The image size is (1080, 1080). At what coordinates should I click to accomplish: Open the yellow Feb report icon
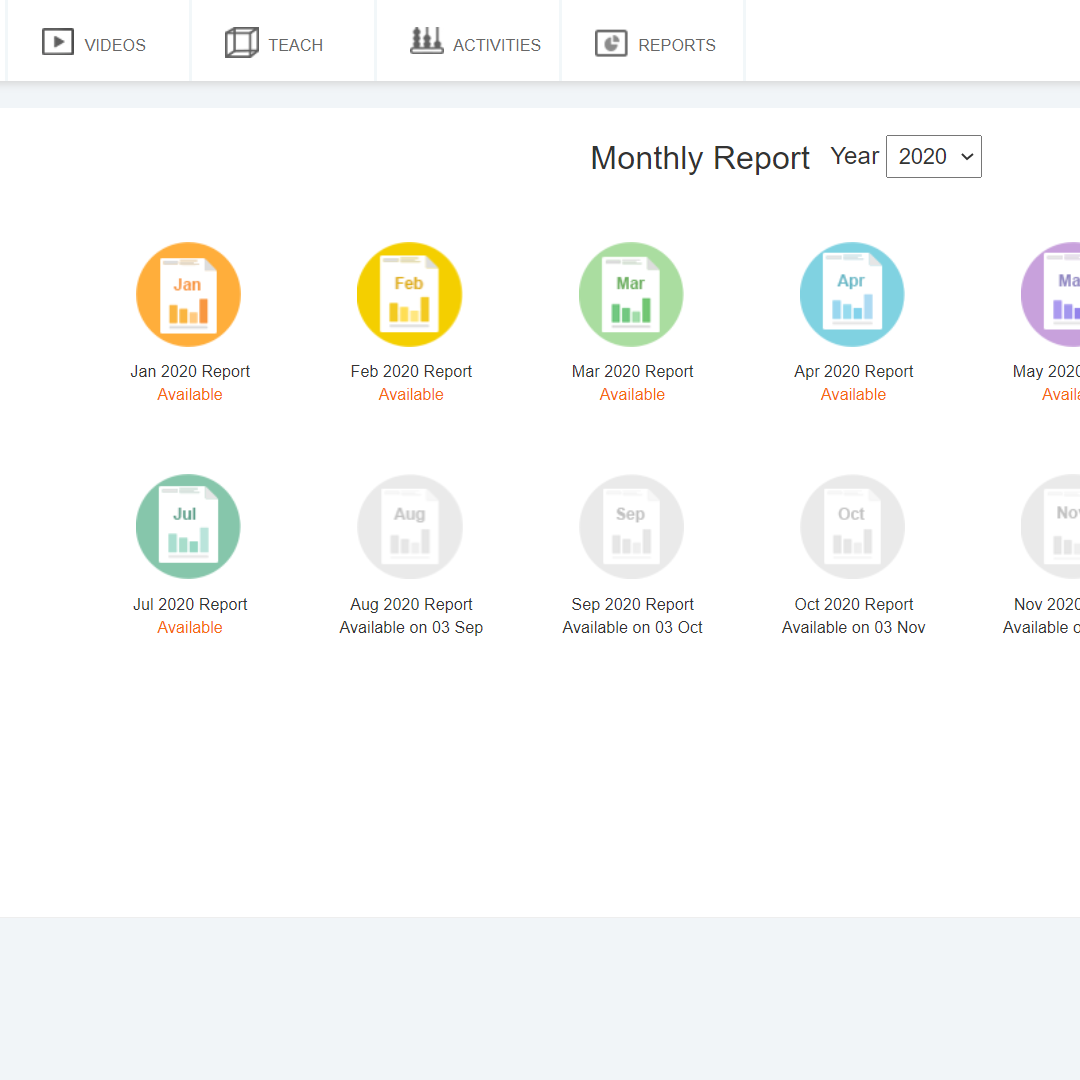tap(409, 294)
